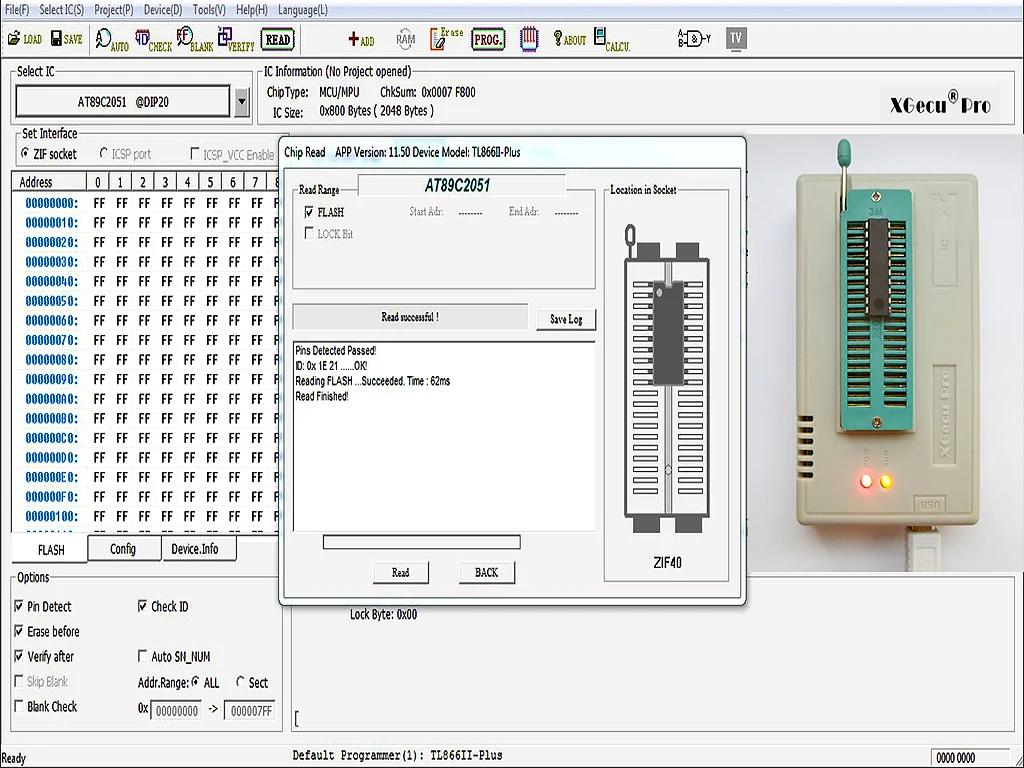The image size is (1024, 768).
Task: Expand the AT89C2051 IC selection dropdown
Action: point(241,101)
